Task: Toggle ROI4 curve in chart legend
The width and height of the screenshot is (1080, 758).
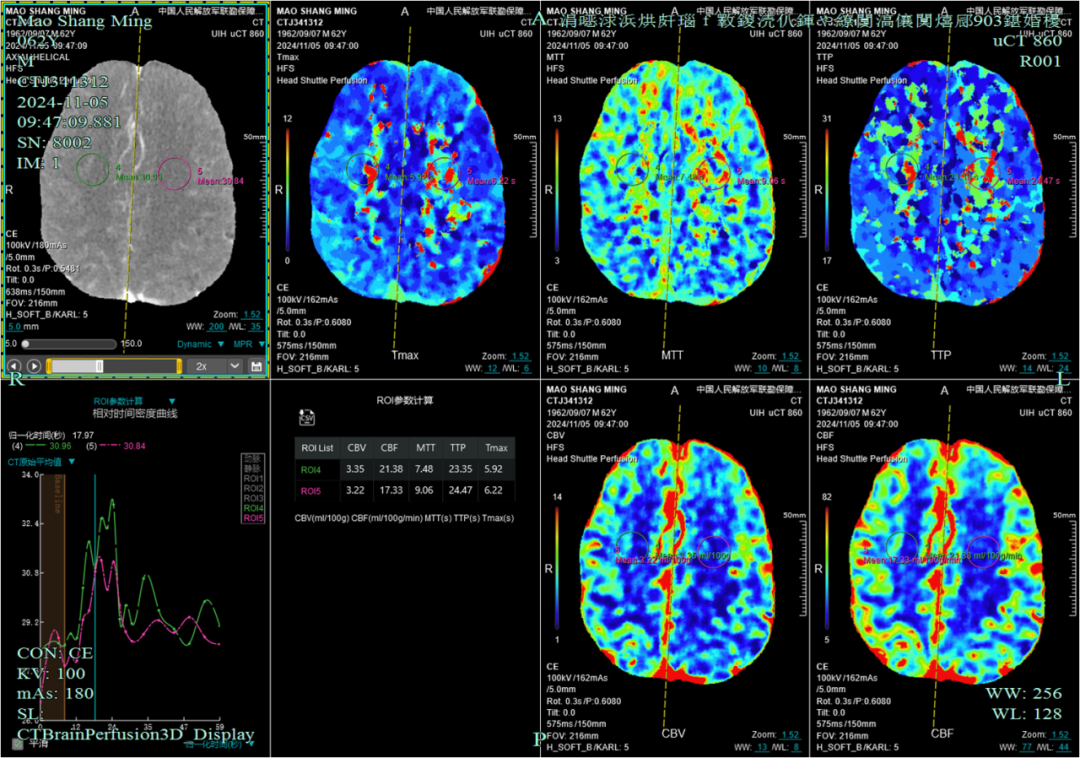Action: pyautogui.click(x=253, y=508)
